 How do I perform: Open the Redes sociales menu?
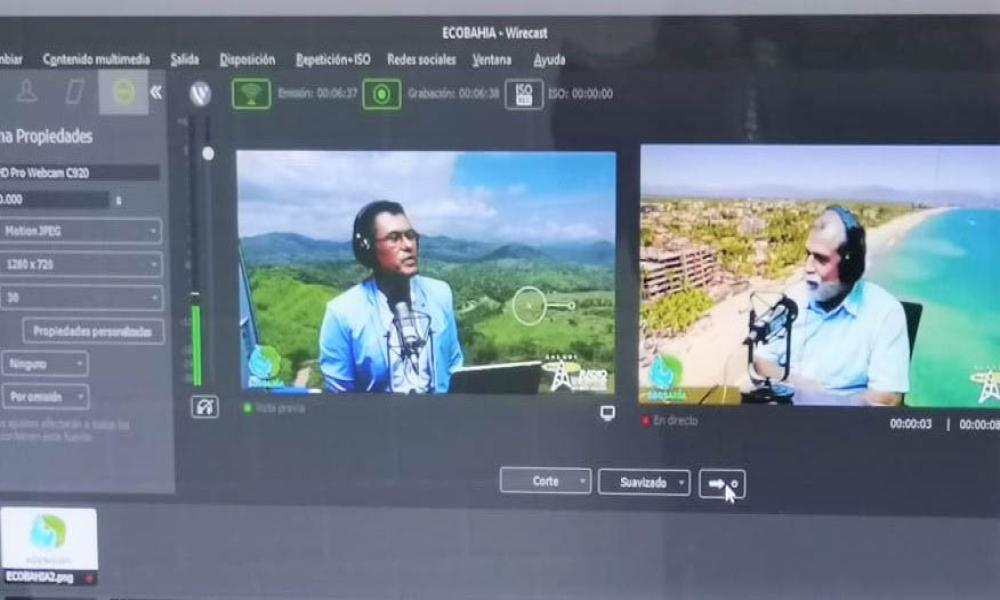pos(421,60)
